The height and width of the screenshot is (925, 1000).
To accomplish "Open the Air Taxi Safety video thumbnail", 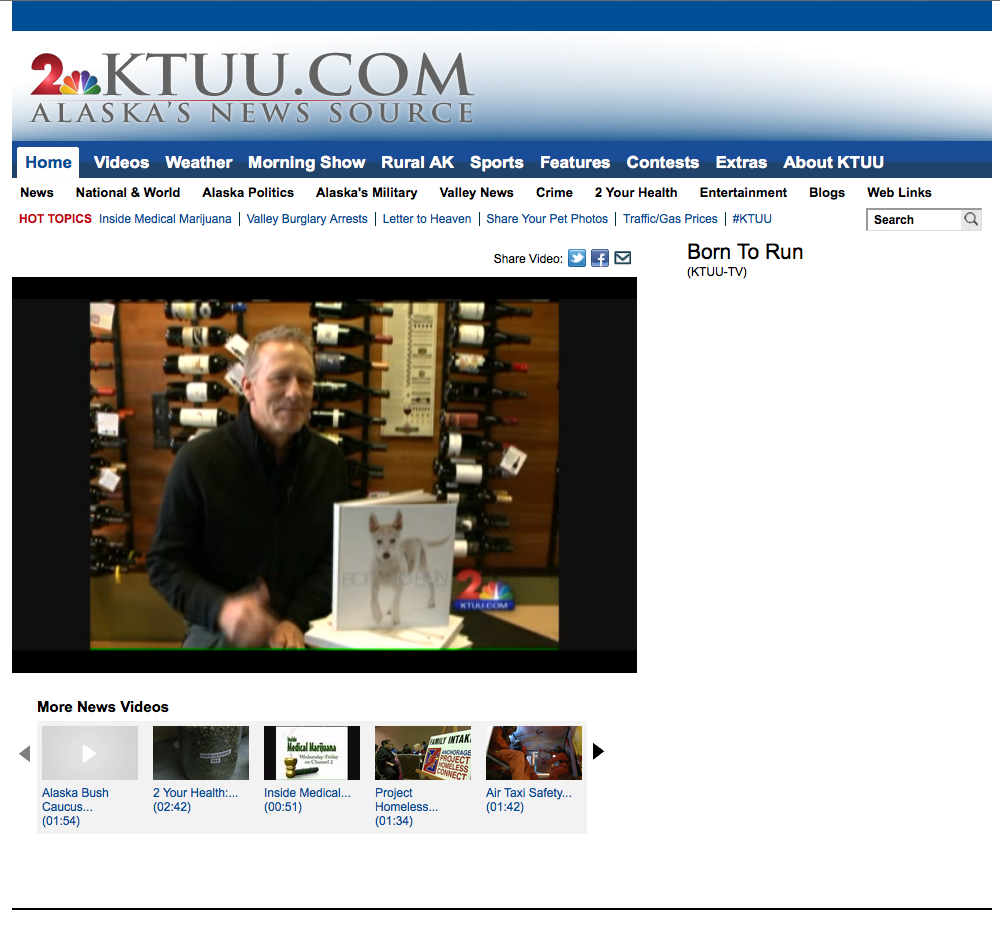I will (x=534, y=753).
